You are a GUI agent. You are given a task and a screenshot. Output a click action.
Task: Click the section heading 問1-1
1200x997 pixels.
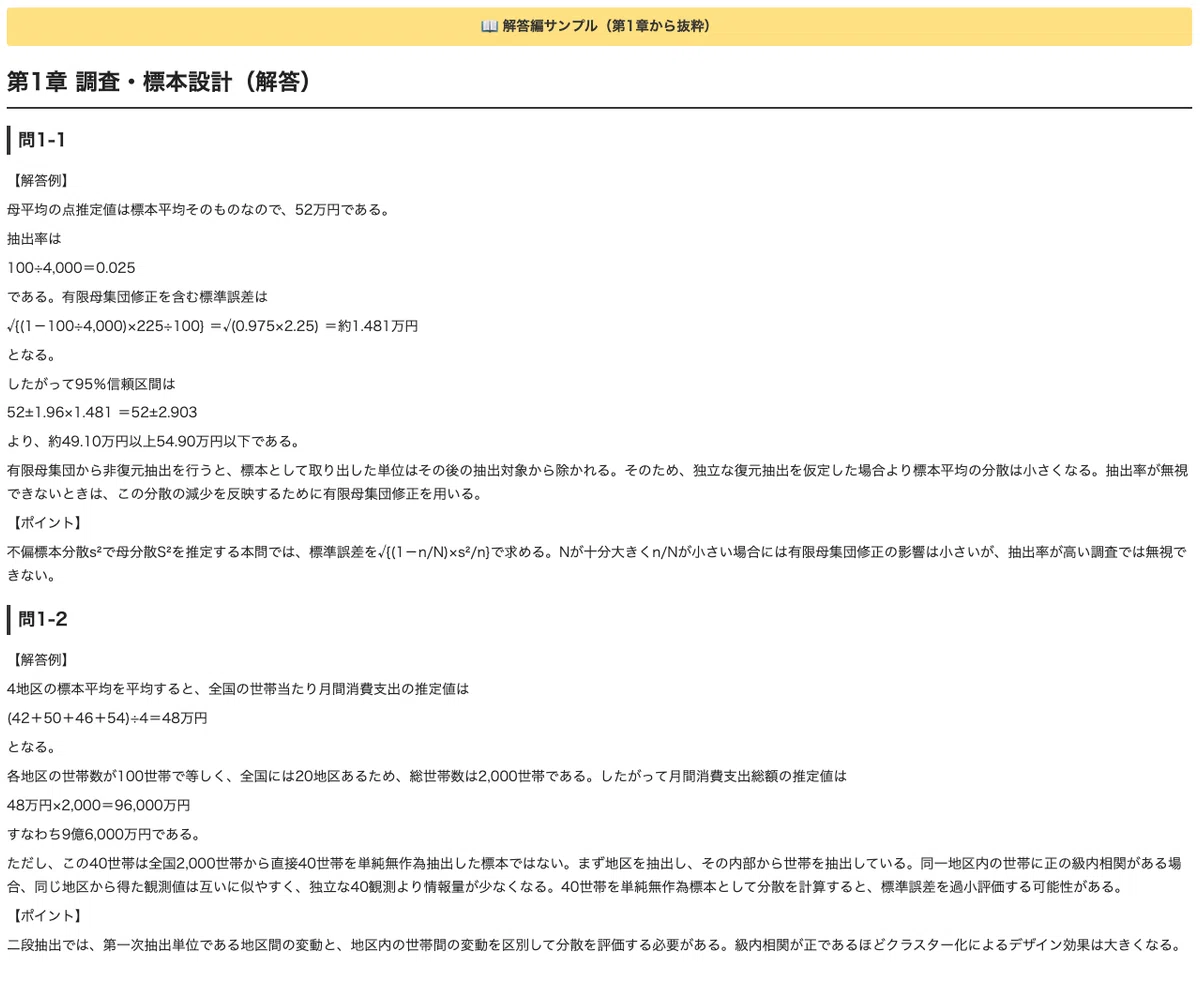[x=42, y=140]
